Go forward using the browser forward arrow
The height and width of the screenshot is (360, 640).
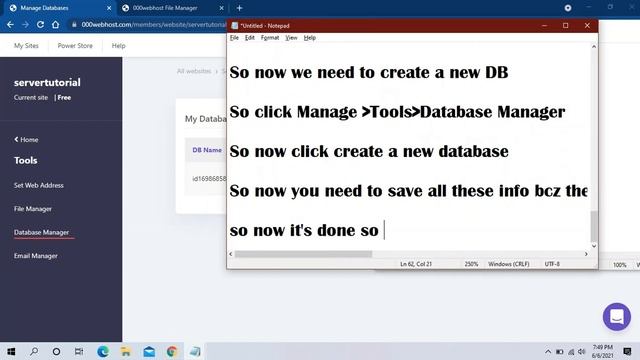pos(25,24)
